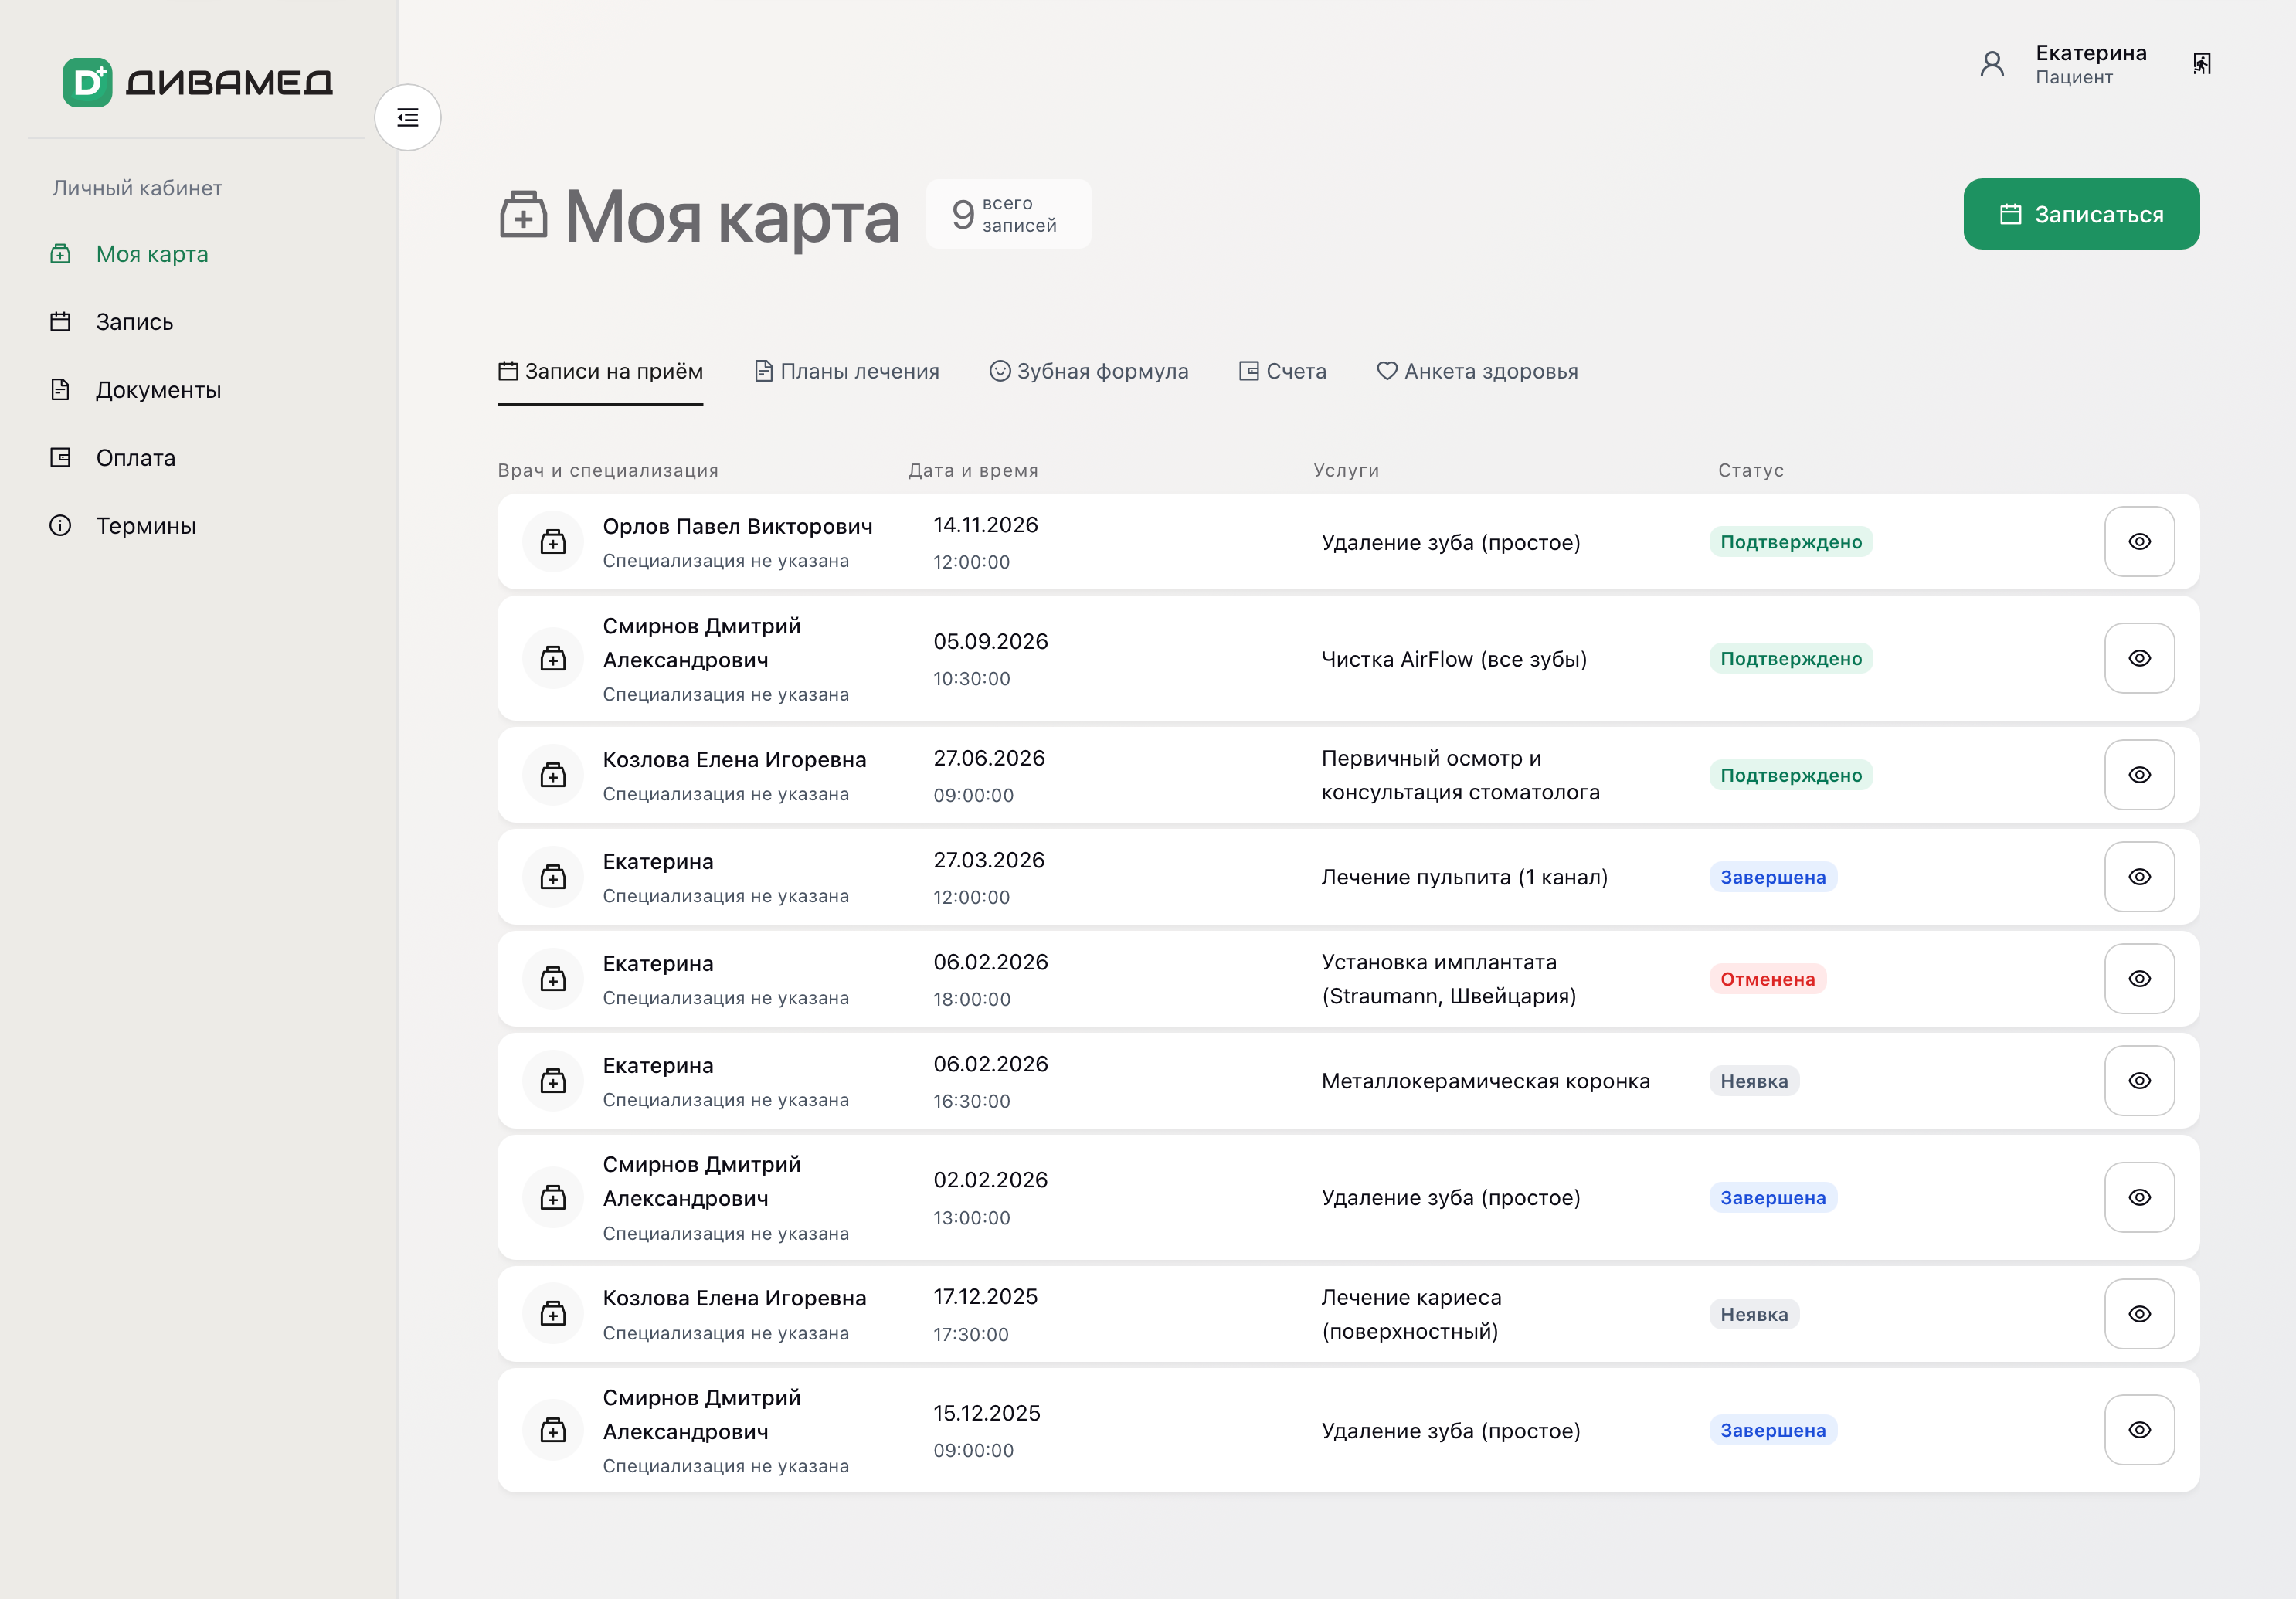This screenshot has width=2296, height=1599.
Task: Click the service Чистка AirFlow (все зубы)
Action: [x=1454, y=659]
